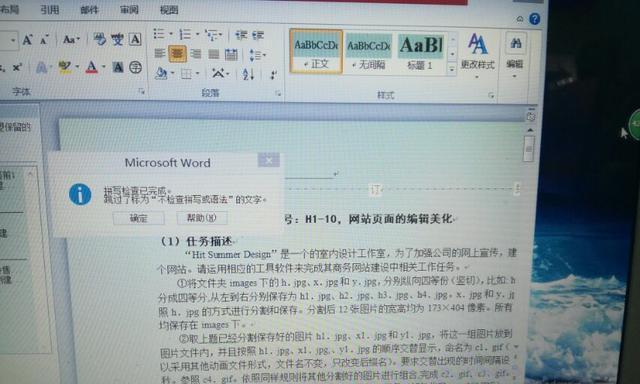Open the Font Color dropdown arrow

(103, 67)
